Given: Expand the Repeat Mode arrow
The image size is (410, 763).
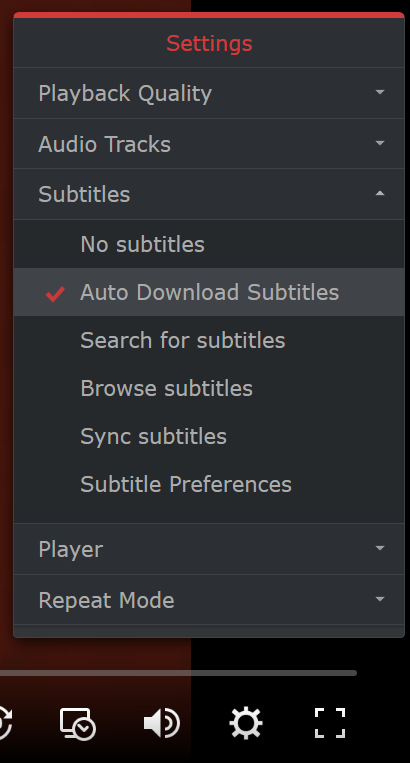Looking at the screenshot, I should 380,599.
